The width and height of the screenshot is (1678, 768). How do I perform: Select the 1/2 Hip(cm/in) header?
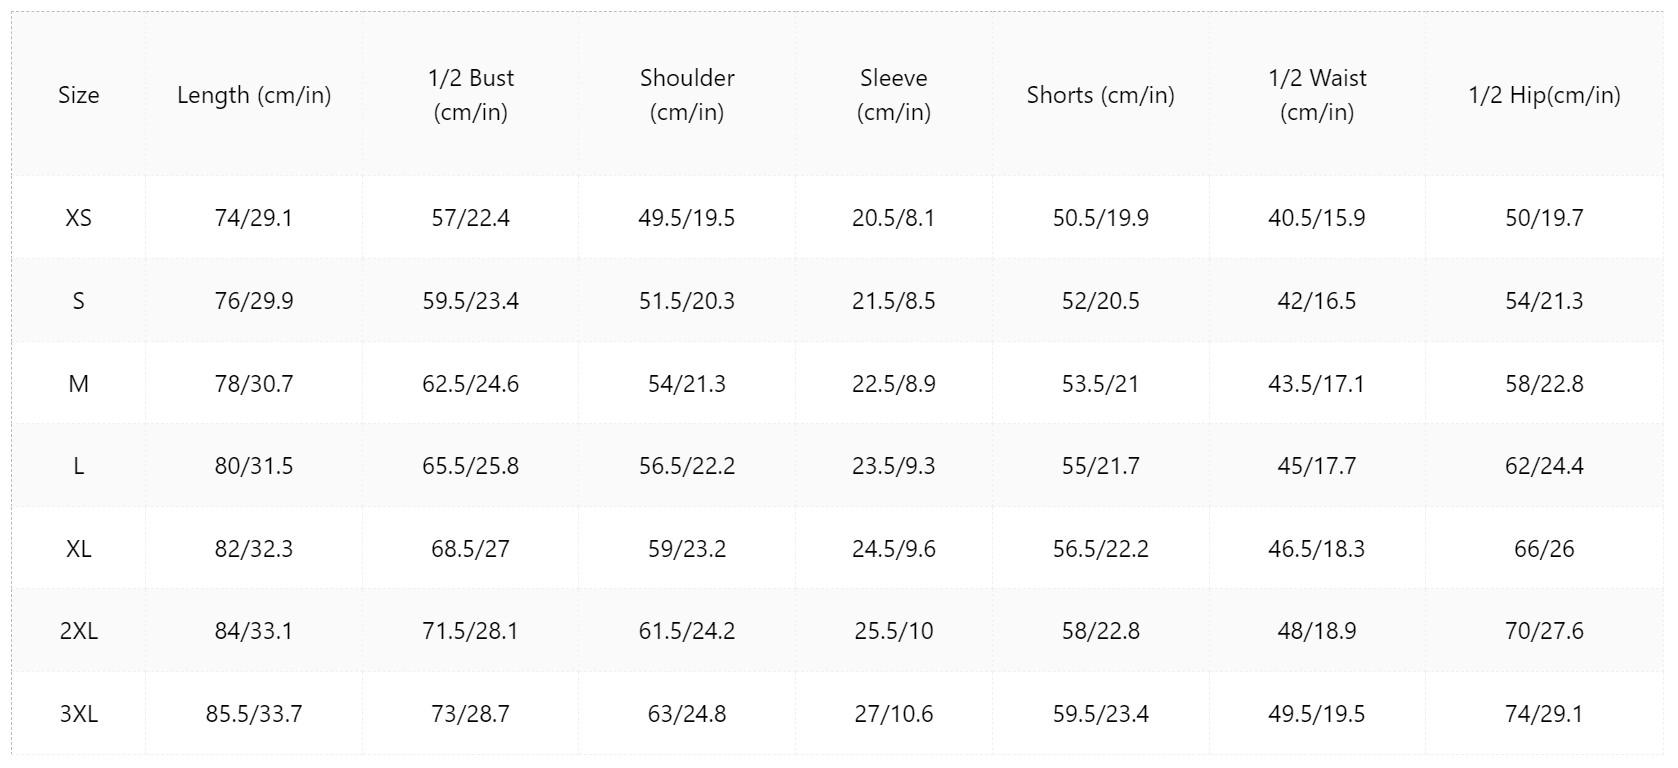1544,95
